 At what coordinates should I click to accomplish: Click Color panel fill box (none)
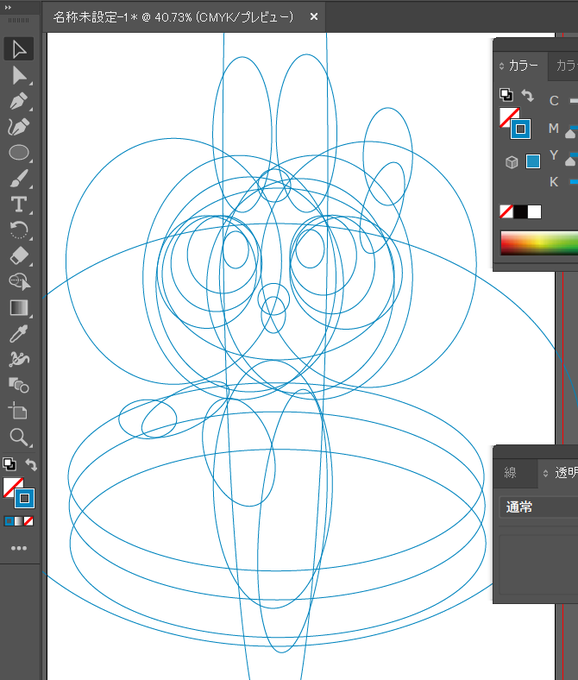point(507,116)
